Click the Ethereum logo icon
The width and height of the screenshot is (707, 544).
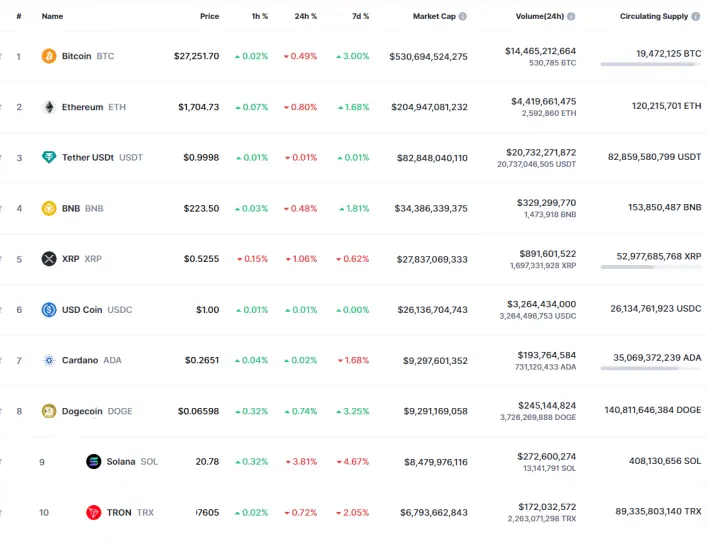pyautogui.click(x=49, y=107)
